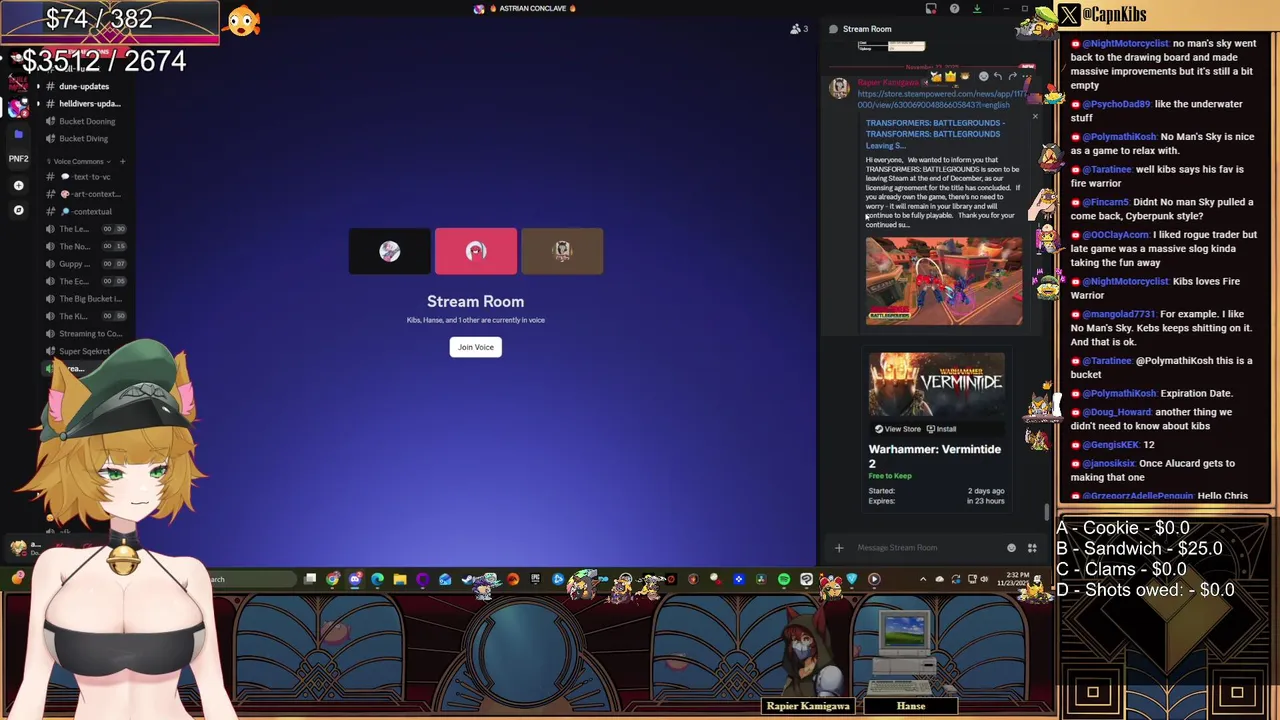The width and height of the screenshot is (1280, 720).
Task: Click View Store for Vermintide 2
Action: click(x=897, y=429)
